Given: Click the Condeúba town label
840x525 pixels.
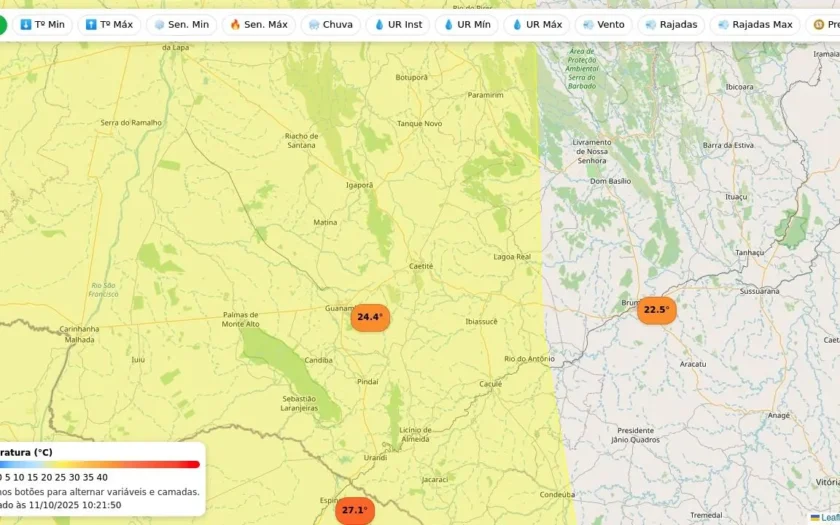Looking at the screenshot, I should pyautogui.click(x=557, y=494).
